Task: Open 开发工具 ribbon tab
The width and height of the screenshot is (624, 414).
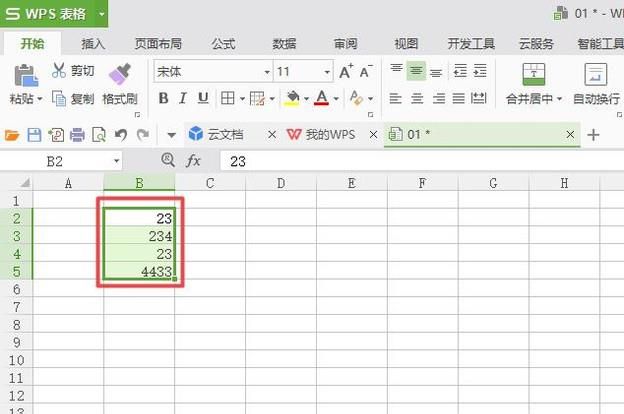Action: (471, 43)
